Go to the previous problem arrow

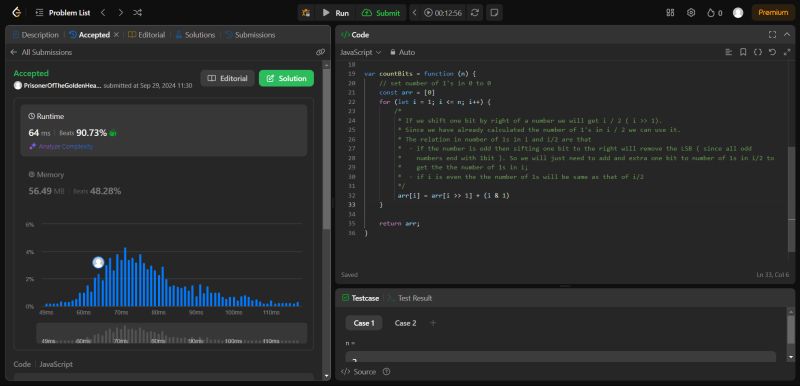[103, 13]
